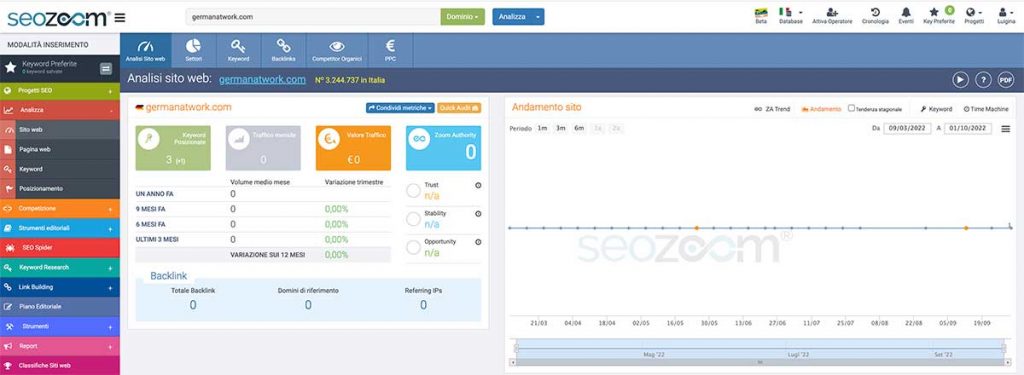Screen dimensions: 1024x375
Task: Click the Keyword Posizionate green card
Action: point(173,148)
